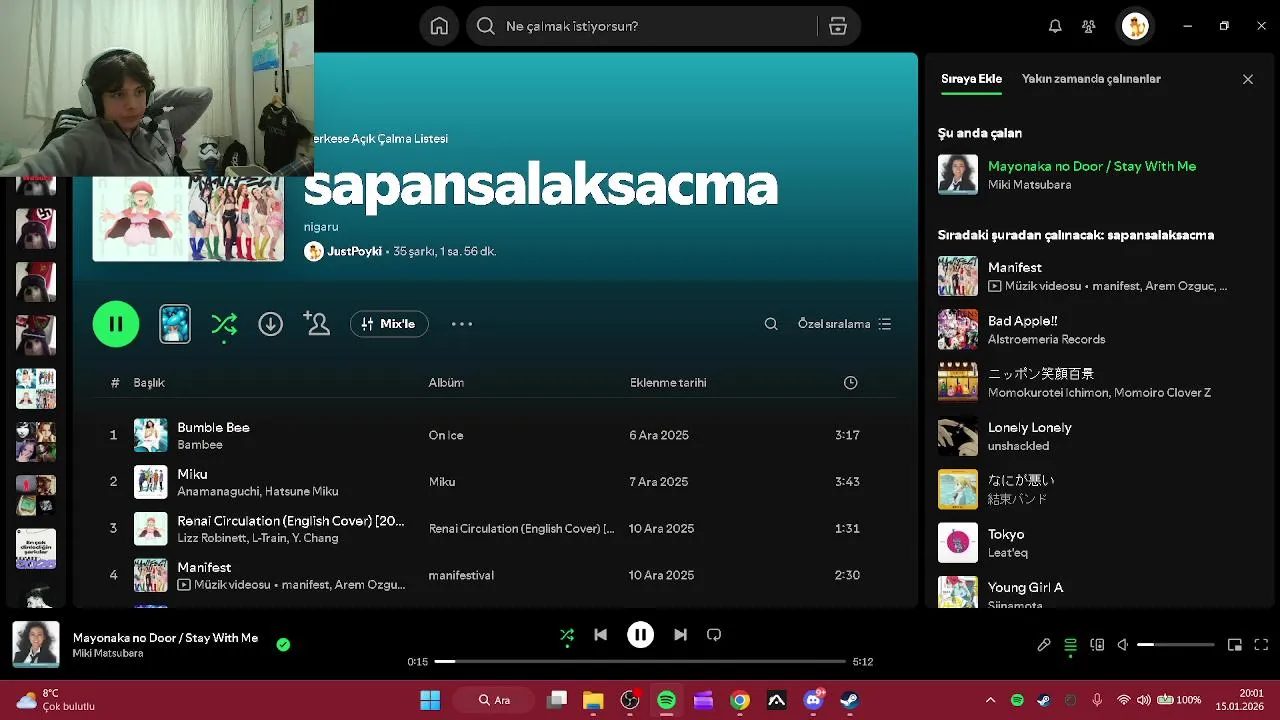Open the Windows Start menu
Image resolution: width=1280 pixels, height=720 pixels.
(430, 700)
